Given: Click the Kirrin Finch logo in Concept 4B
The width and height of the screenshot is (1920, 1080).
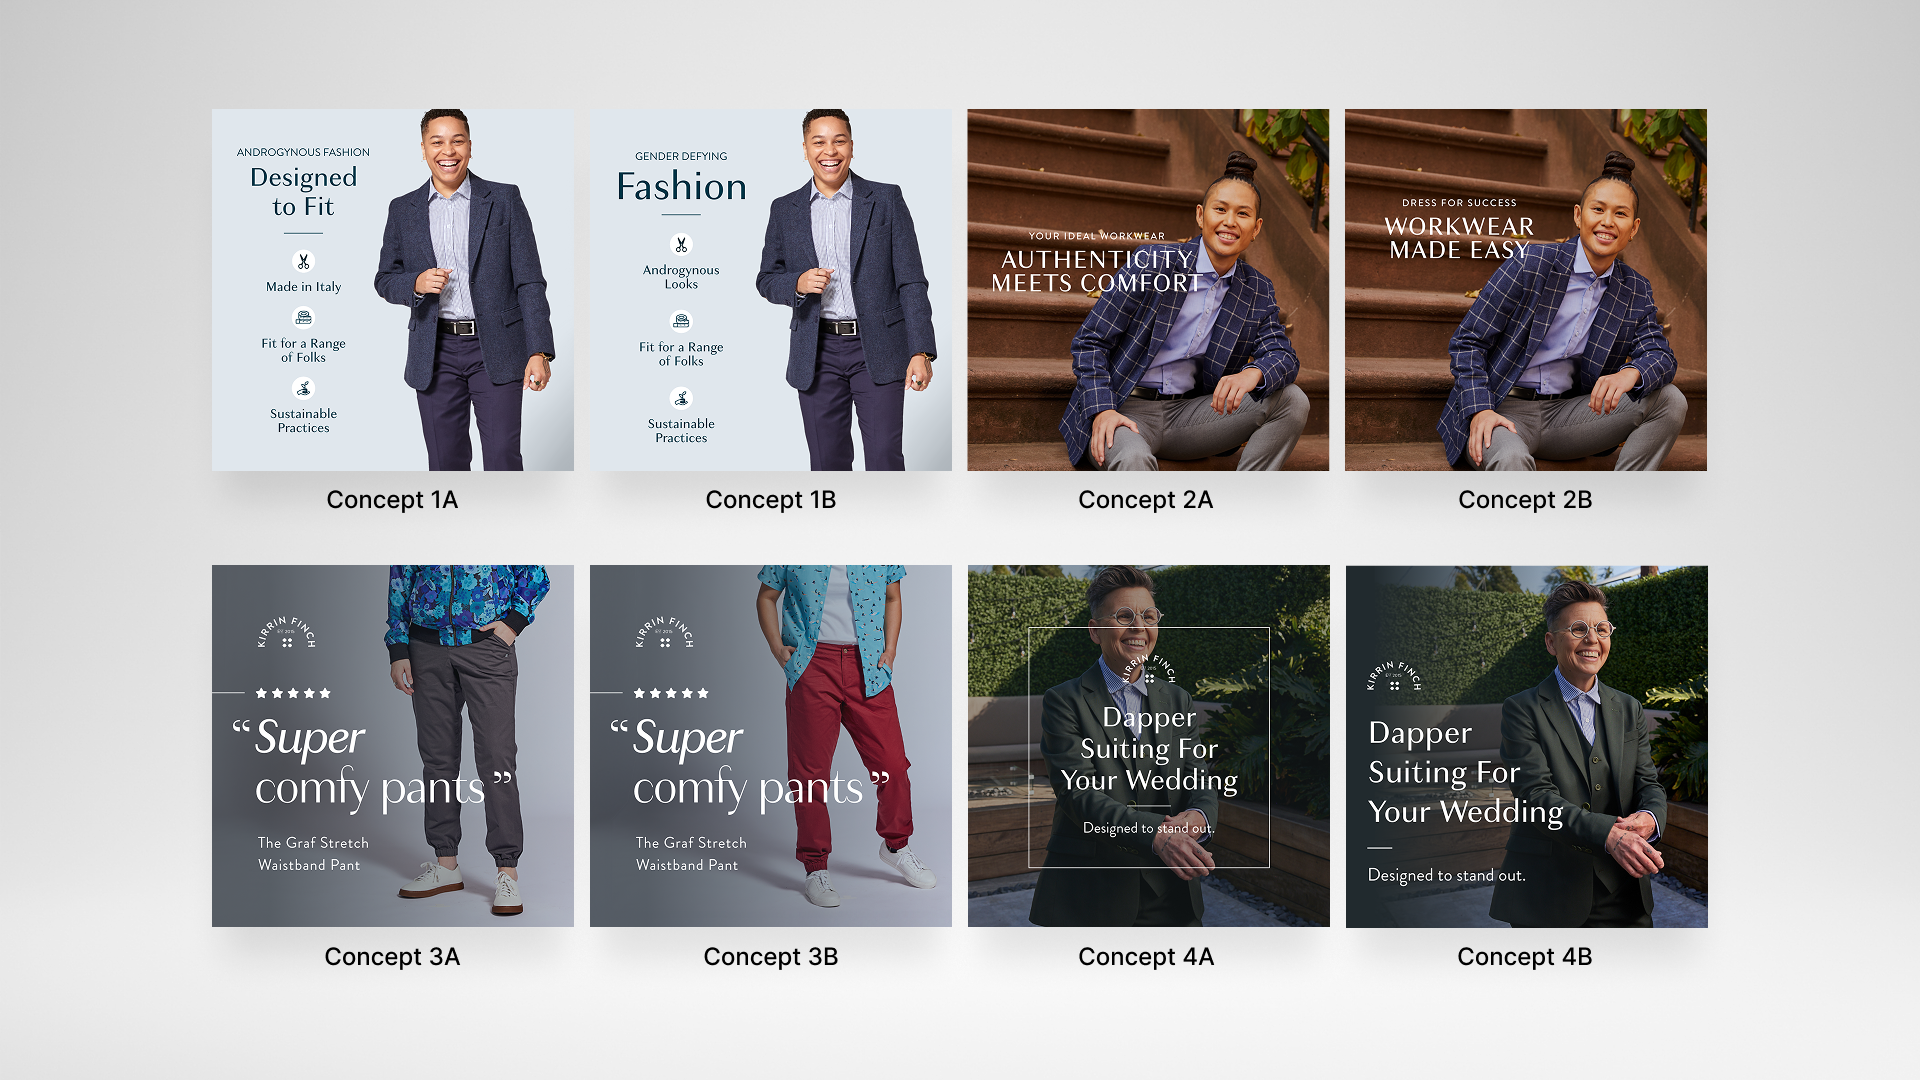Looking at the screenshot, I should [x=1394, y=677].
